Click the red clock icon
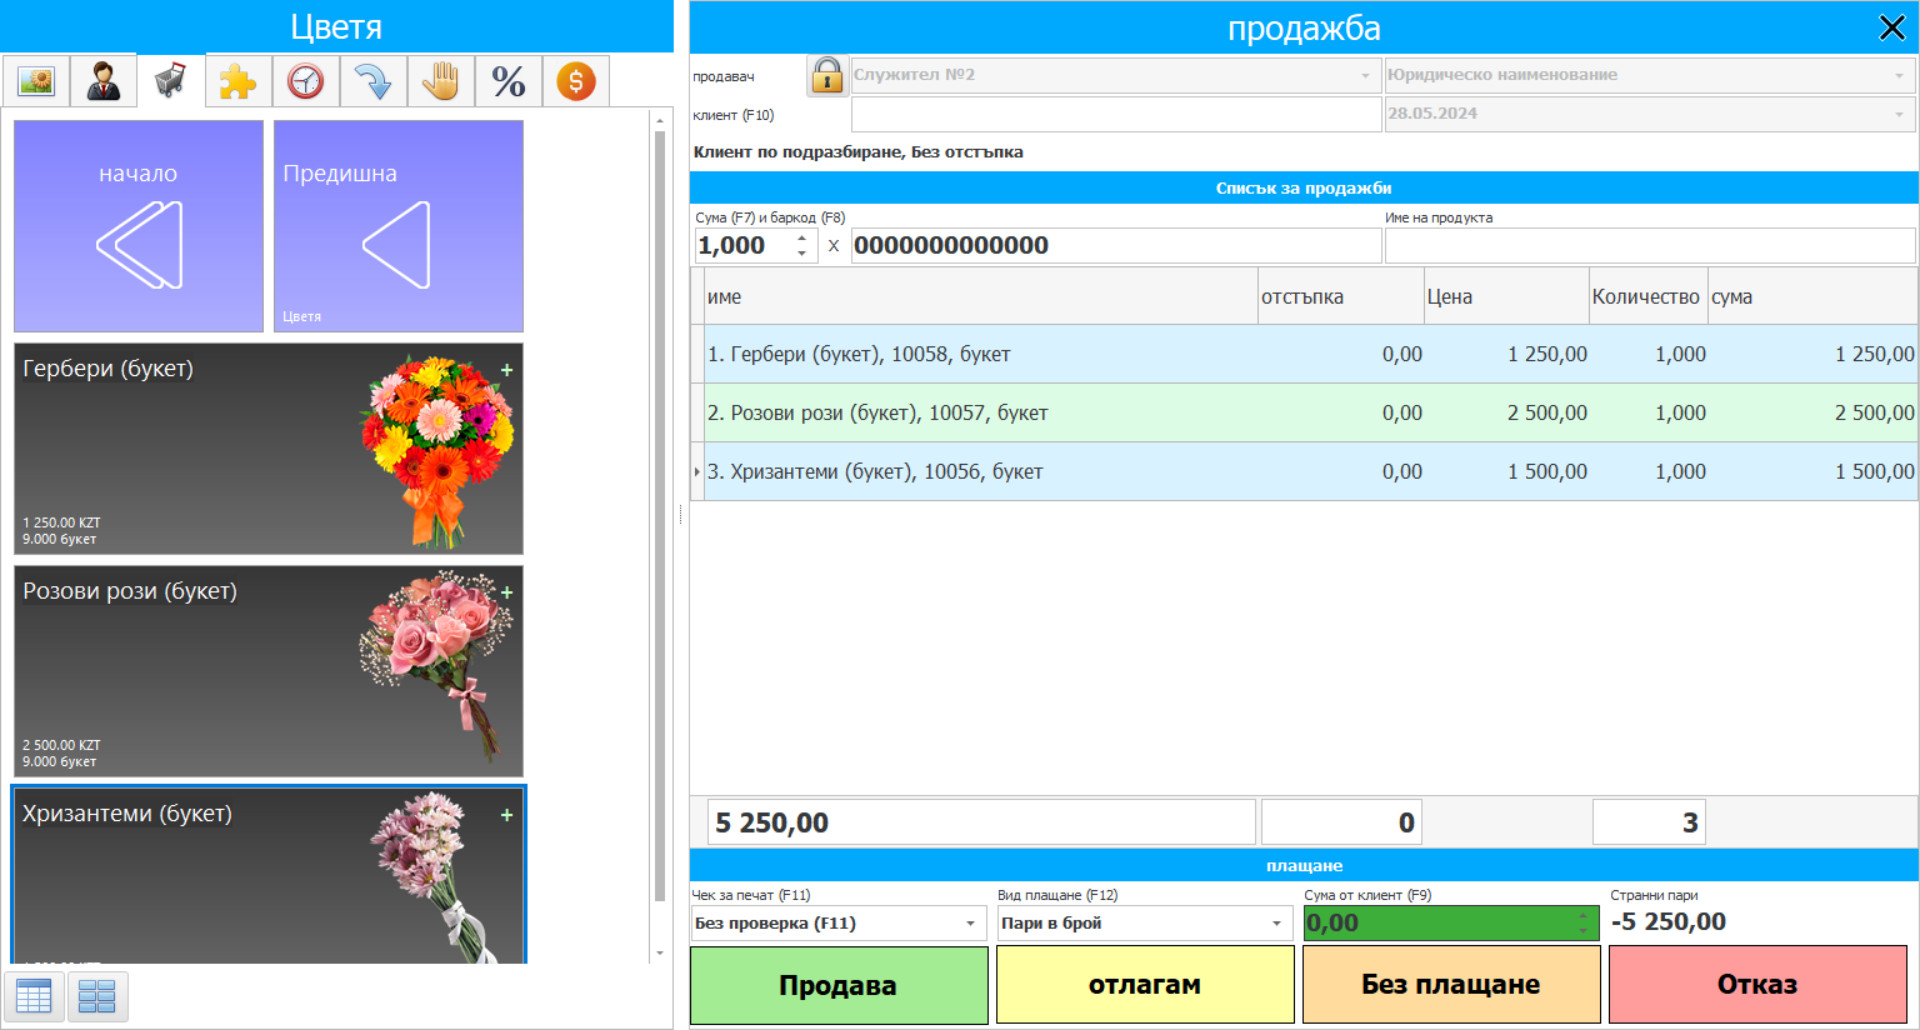 [306, 81]
